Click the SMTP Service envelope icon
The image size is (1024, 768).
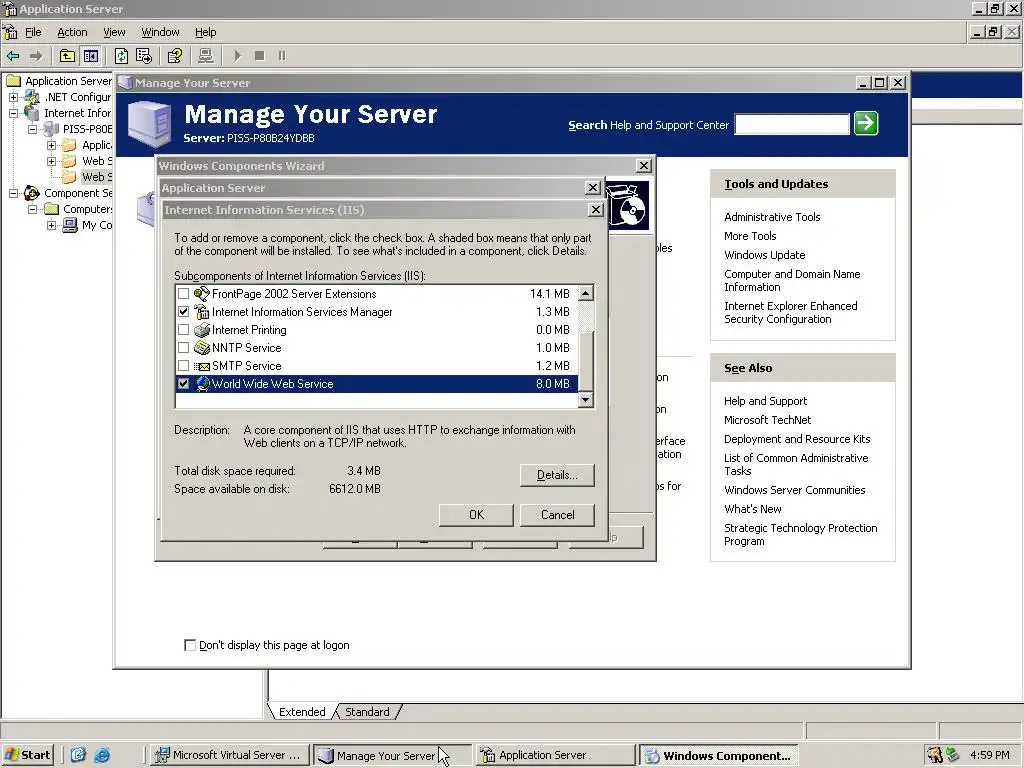coord(202,366)
